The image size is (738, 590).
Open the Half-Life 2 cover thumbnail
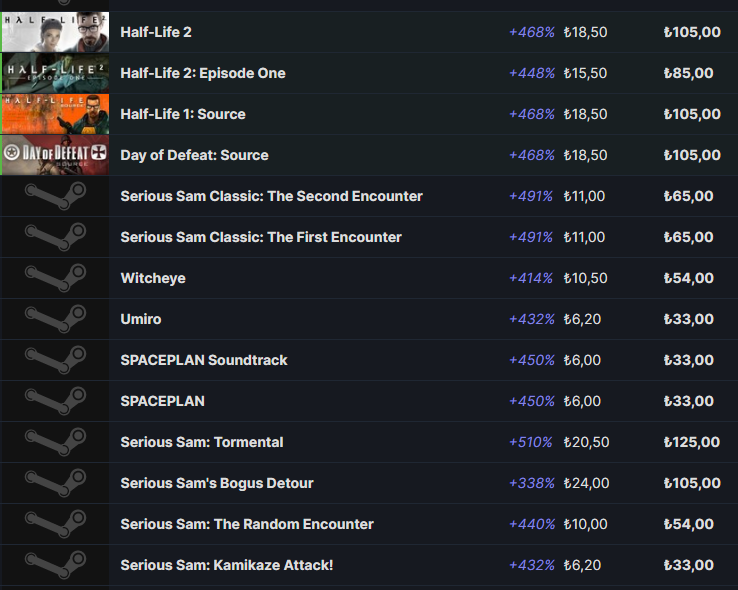(56, 32)
